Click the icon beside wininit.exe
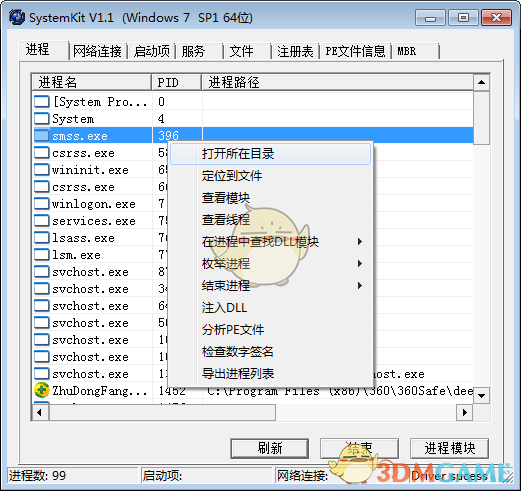Viewport: 521px width, 491px height. coord(42,169)
